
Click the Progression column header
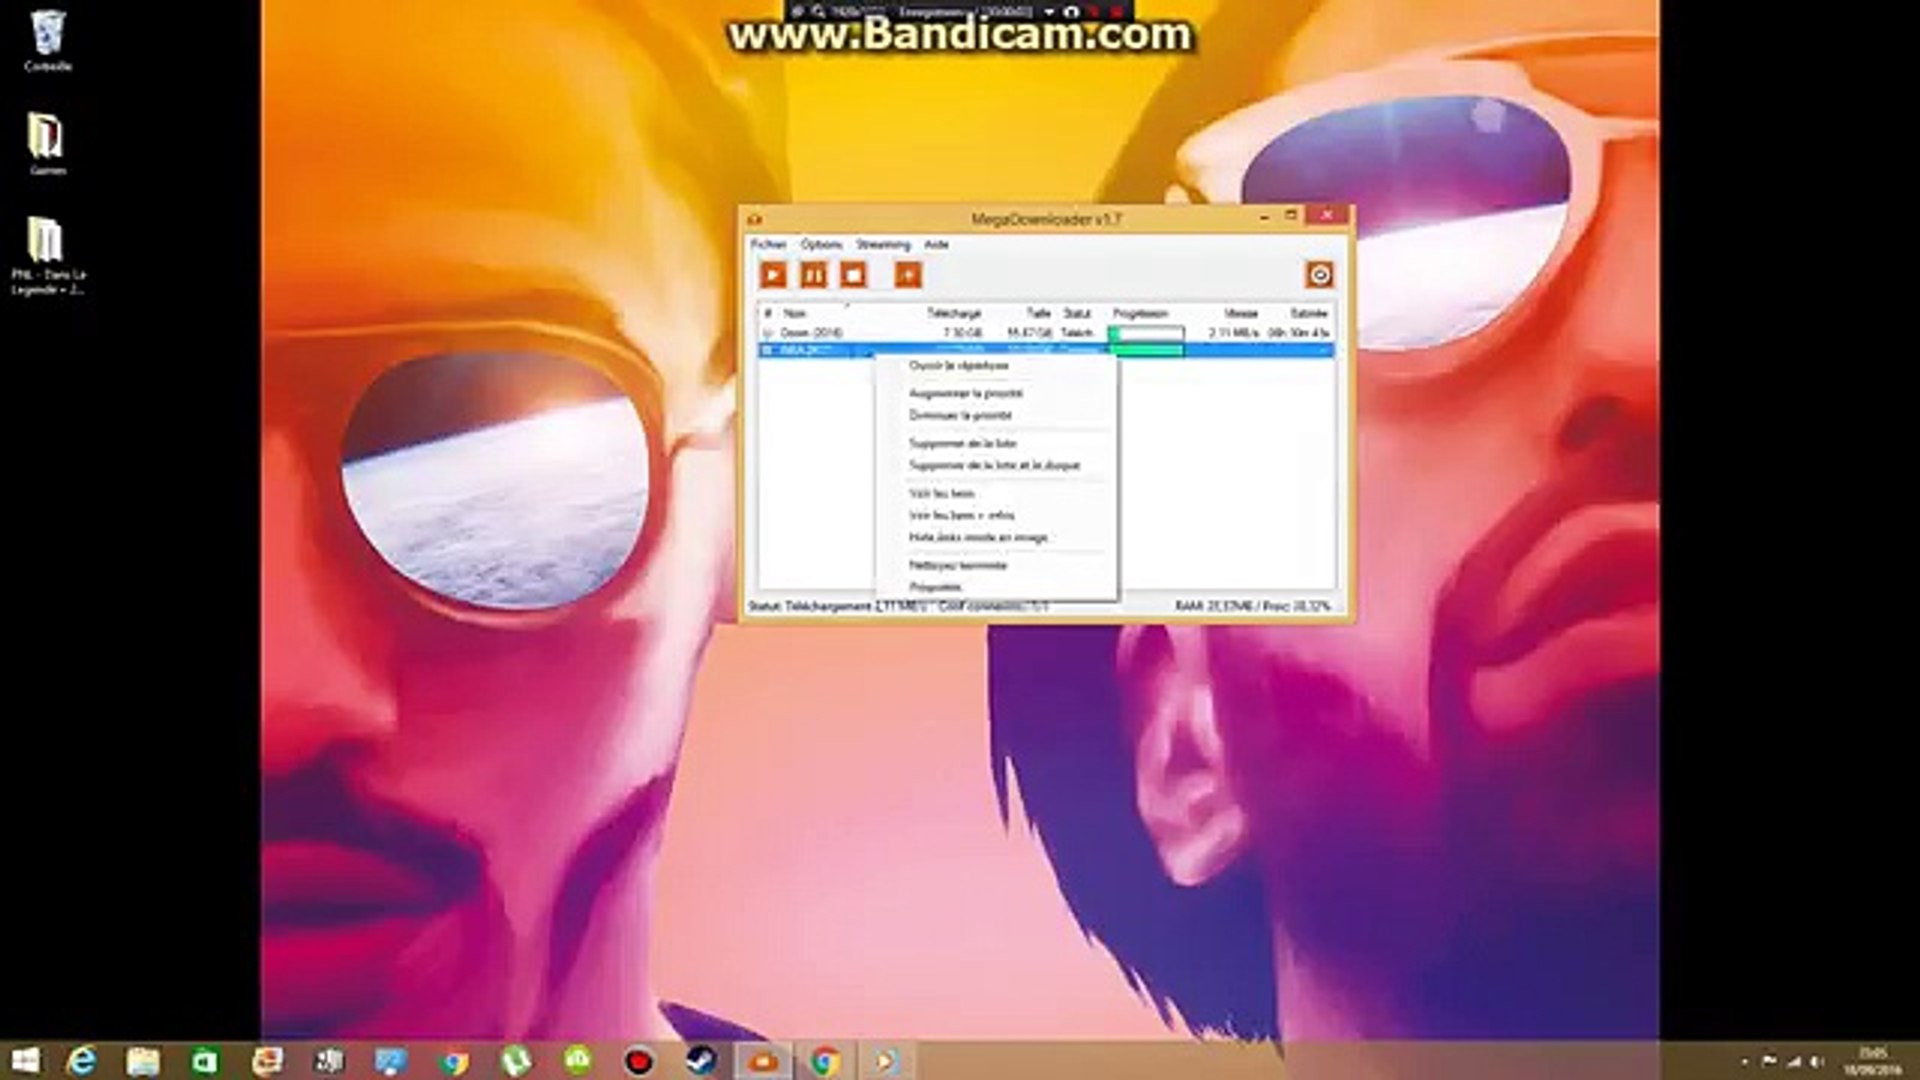1140,313
